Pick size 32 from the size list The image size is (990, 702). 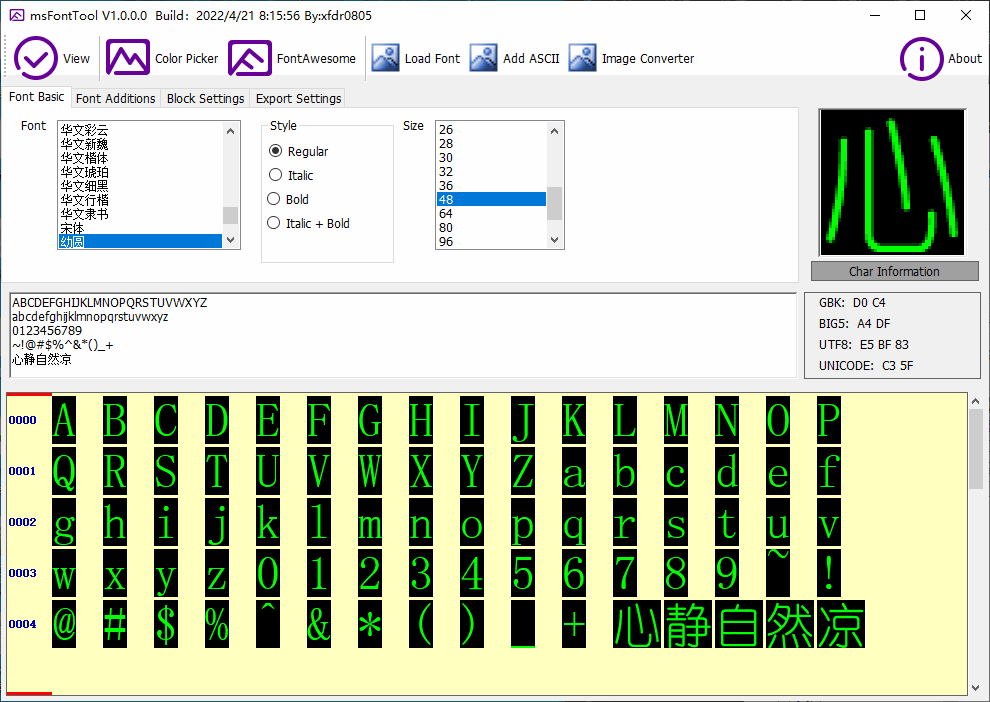coord(491,171)
